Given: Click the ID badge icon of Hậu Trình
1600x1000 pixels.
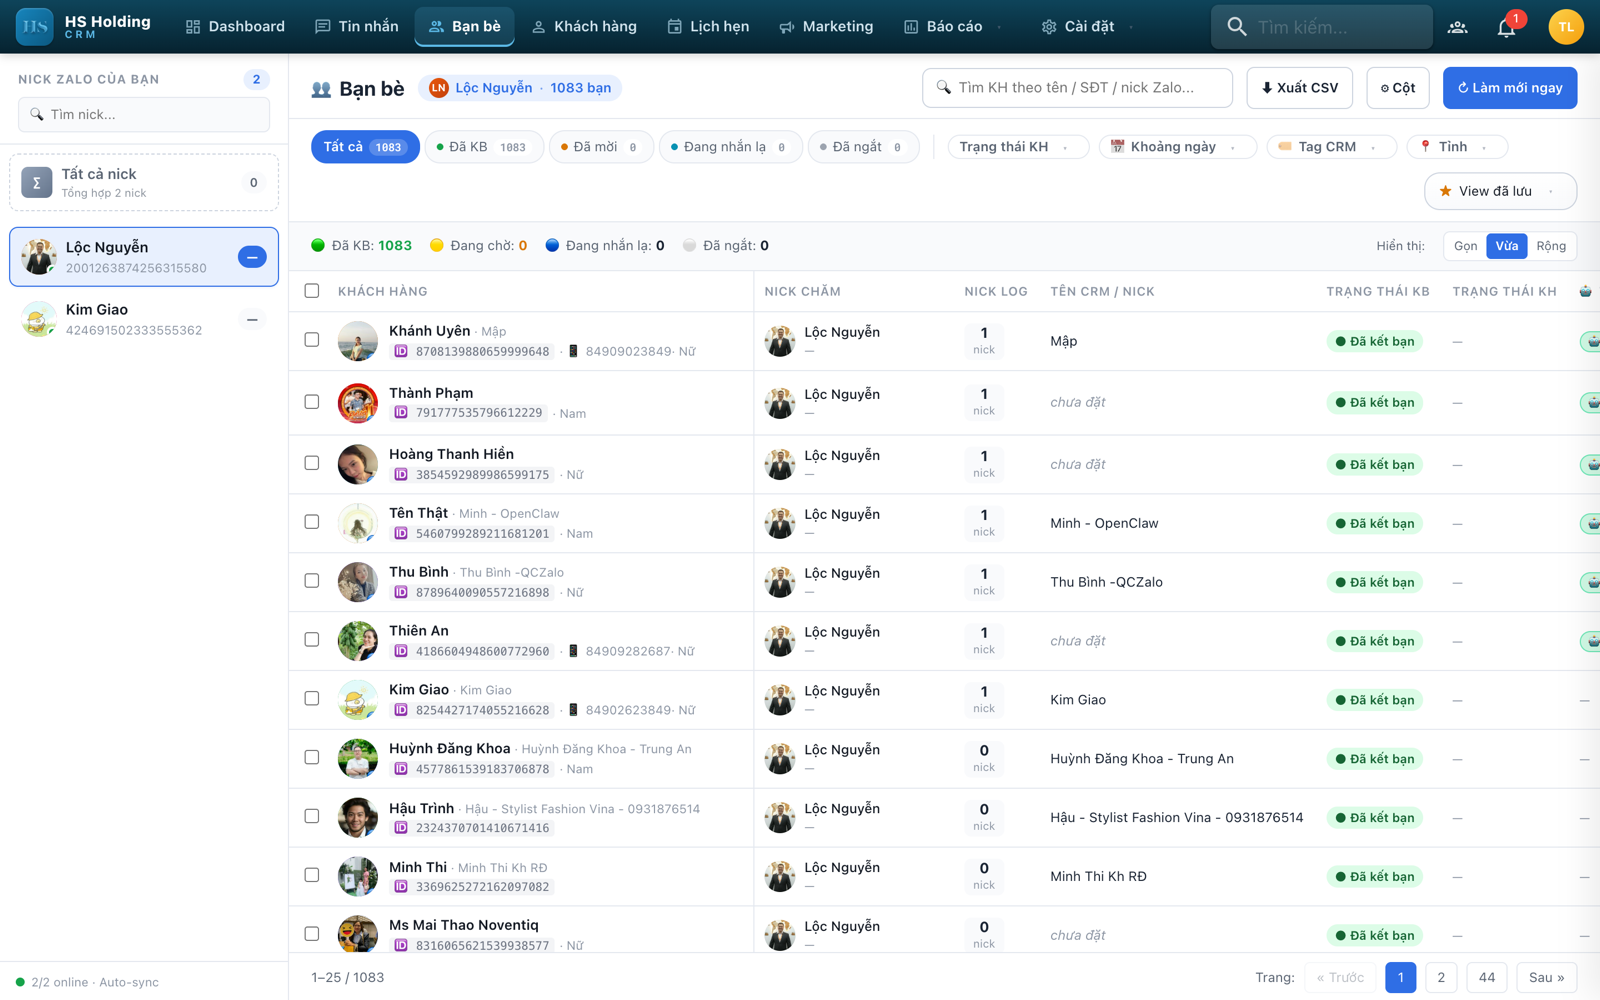Looking at the screenshot, I should pos(401,828).
